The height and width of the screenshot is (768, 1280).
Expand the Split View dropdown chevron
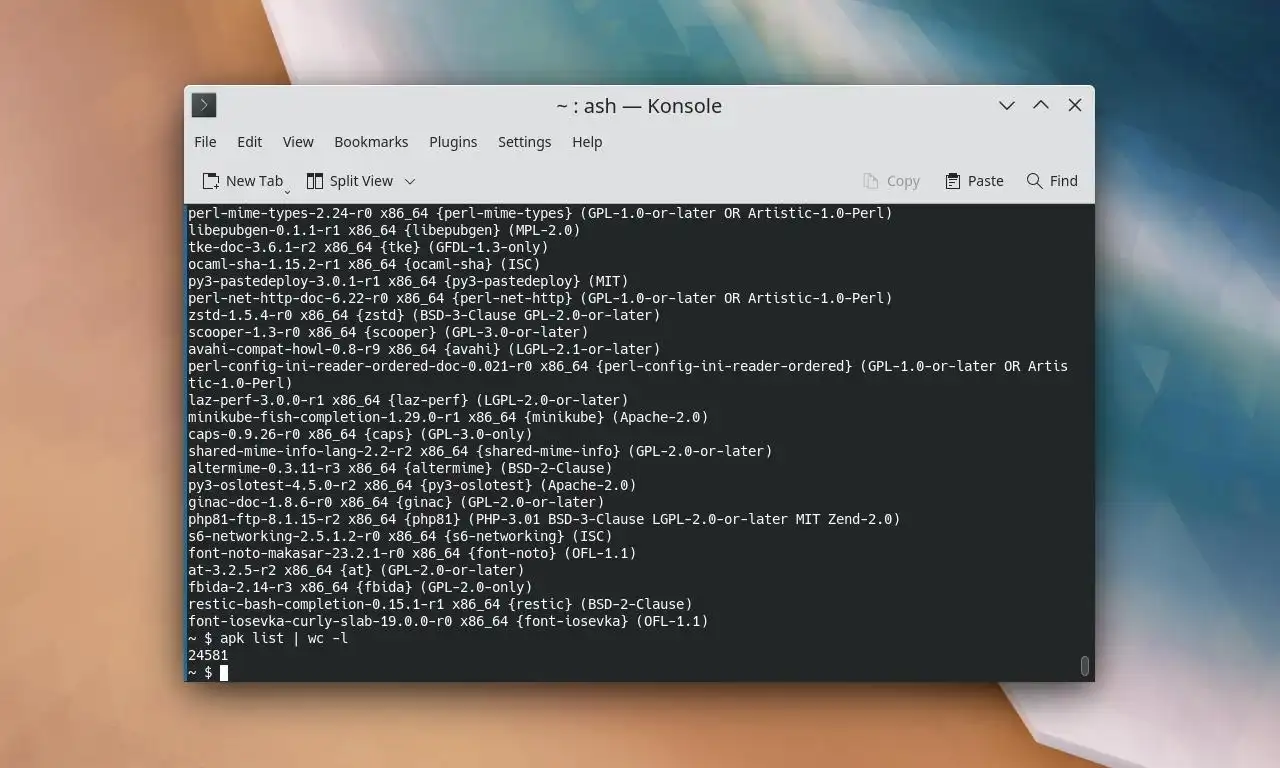point(410,181)
